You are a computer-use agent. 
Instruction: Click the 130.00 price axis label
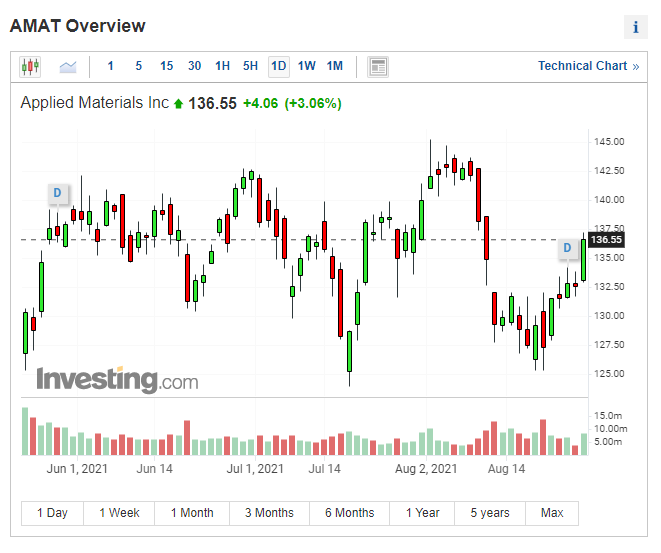[x=609, y=316]
